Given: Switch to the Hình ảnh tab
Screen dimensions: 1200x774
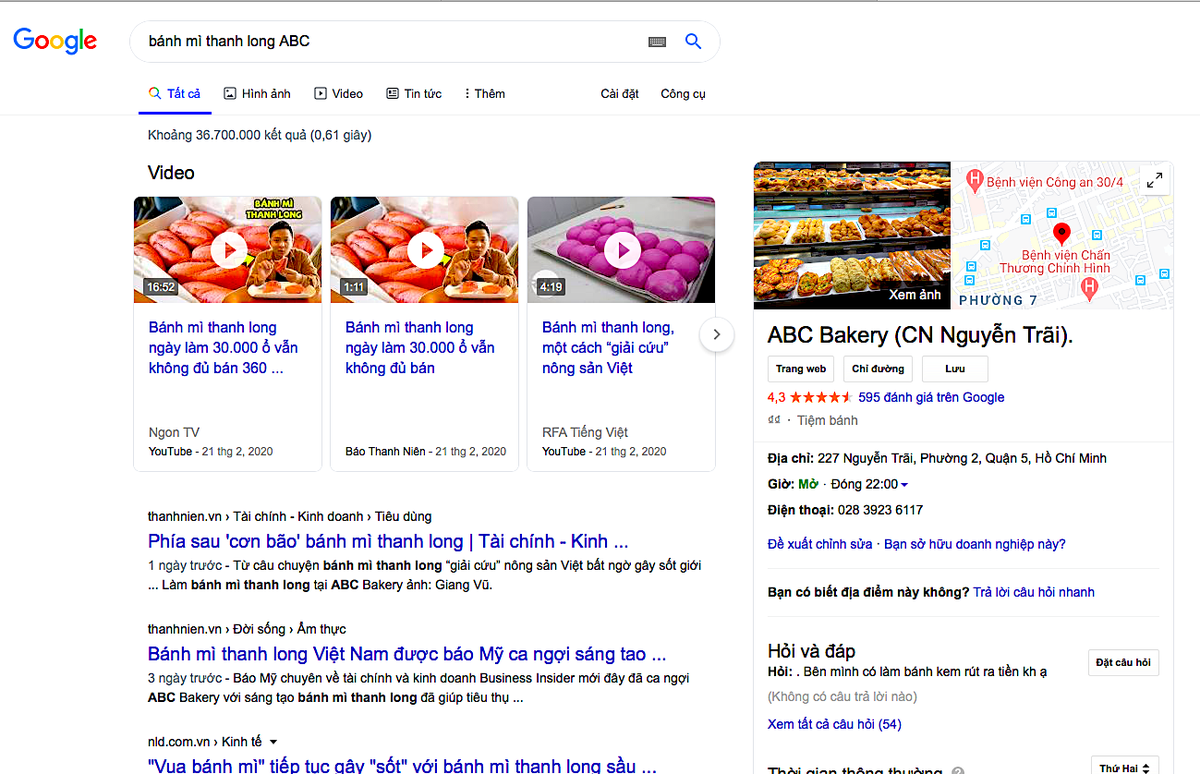Looking at the screenshot, I should pos(257,94).
